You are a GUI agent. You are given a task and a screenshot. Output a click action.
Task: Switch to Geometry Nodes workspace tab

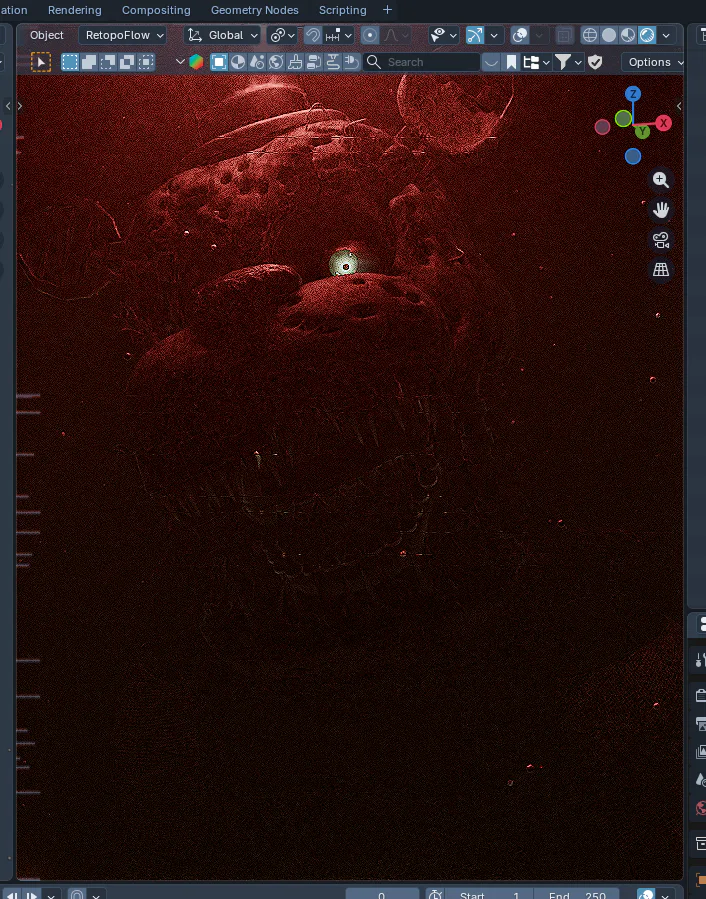[255, 10]
